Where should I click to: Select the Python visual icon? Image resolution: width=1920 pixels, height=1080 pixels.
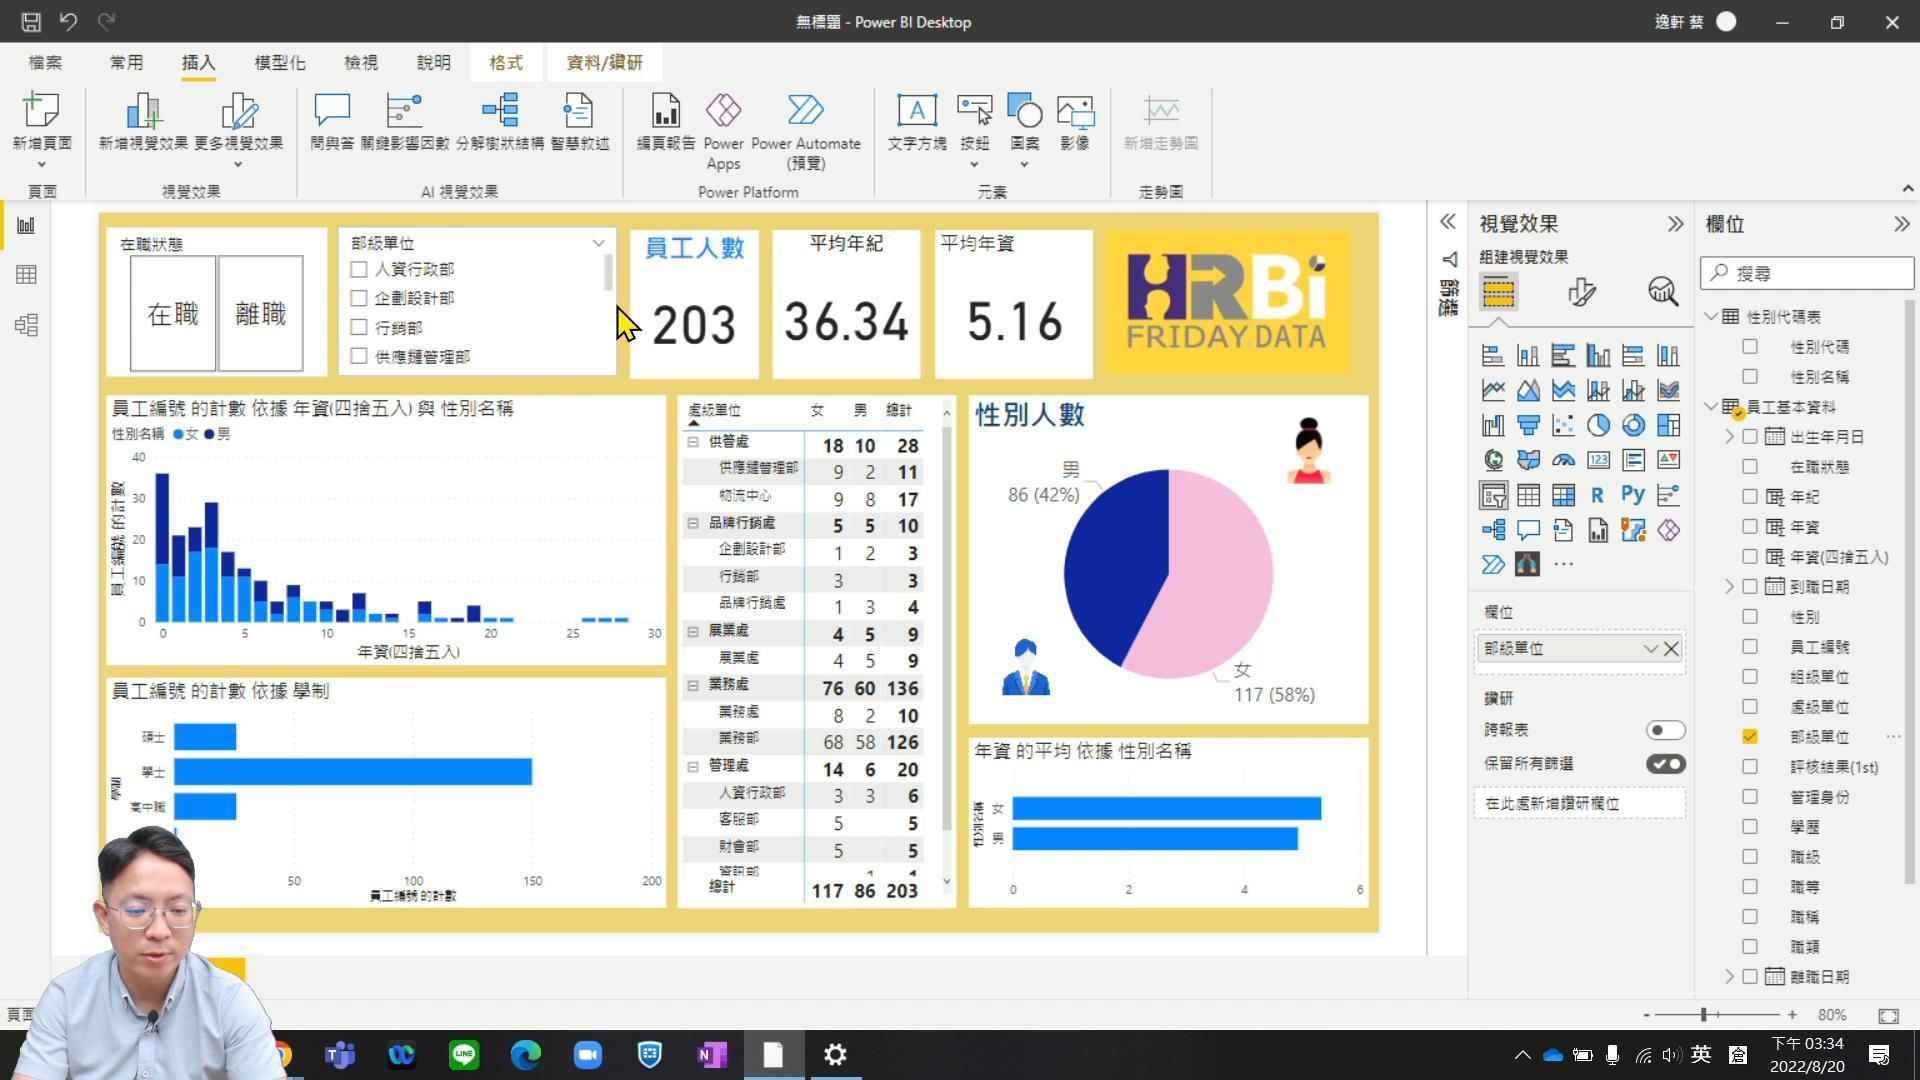pyautogui.click(x=1632, y=495)
